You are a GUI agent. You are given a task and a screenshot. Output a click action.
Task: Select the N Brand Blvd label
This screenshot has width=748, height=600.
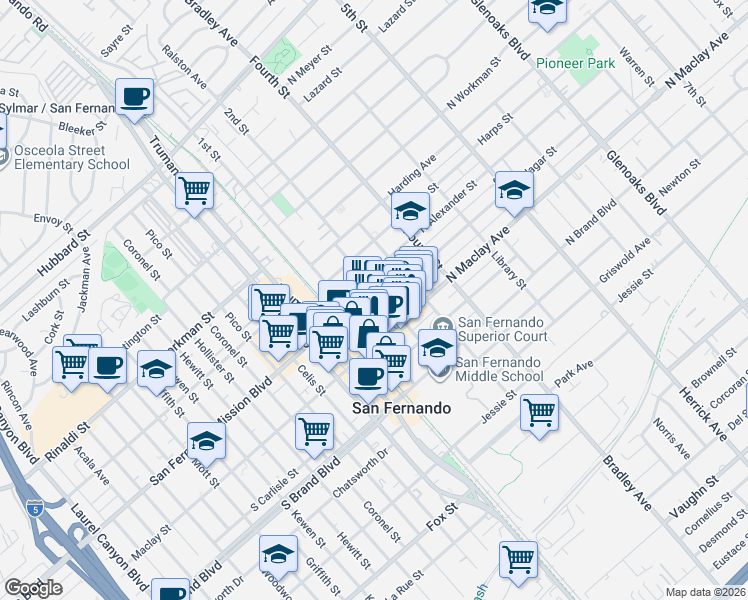click(x=591, y=222)
